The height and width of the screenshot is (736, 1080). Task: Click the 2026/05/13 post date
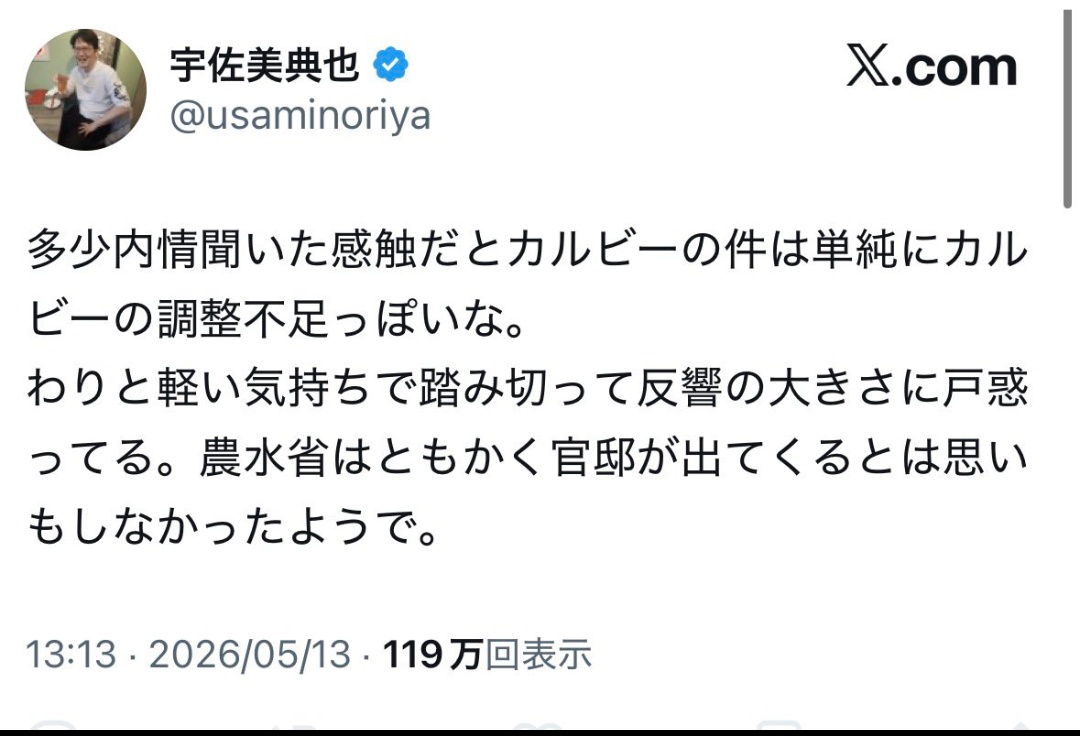pyautogui.click(x=250, y=654)
